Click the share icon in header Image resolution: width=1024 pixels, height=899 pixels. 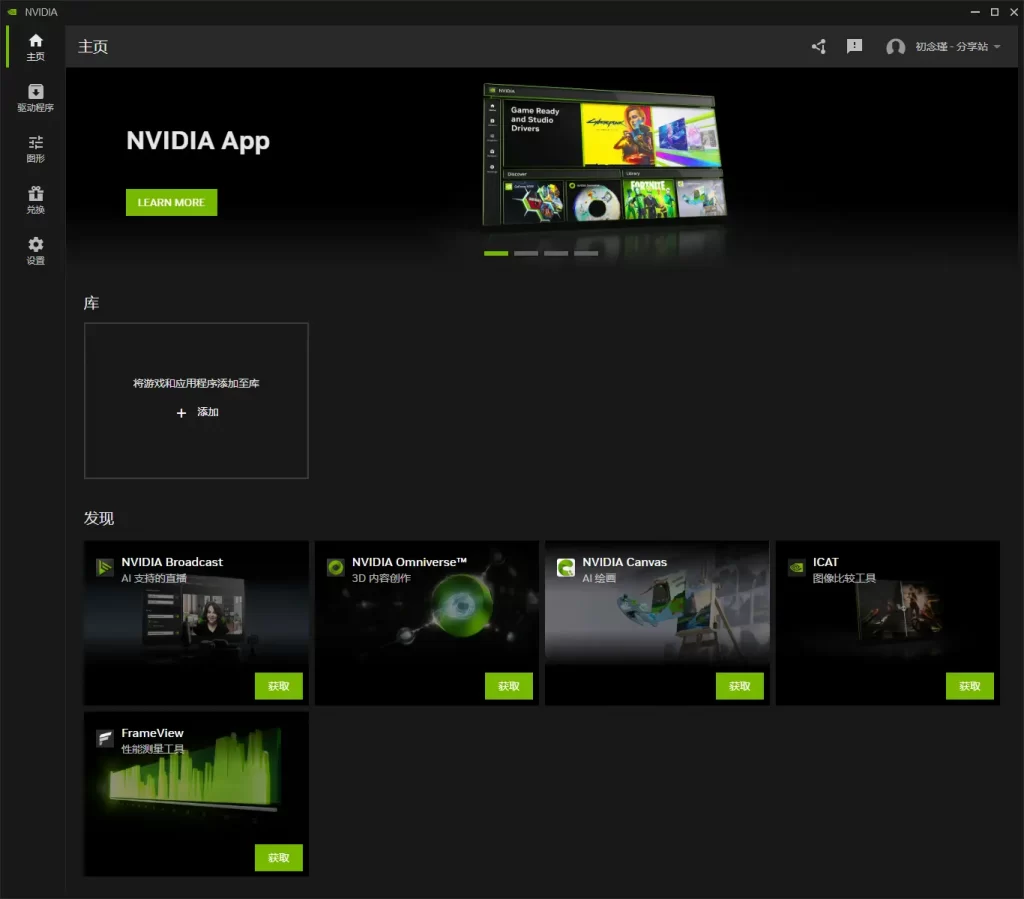tap(818, 46)
